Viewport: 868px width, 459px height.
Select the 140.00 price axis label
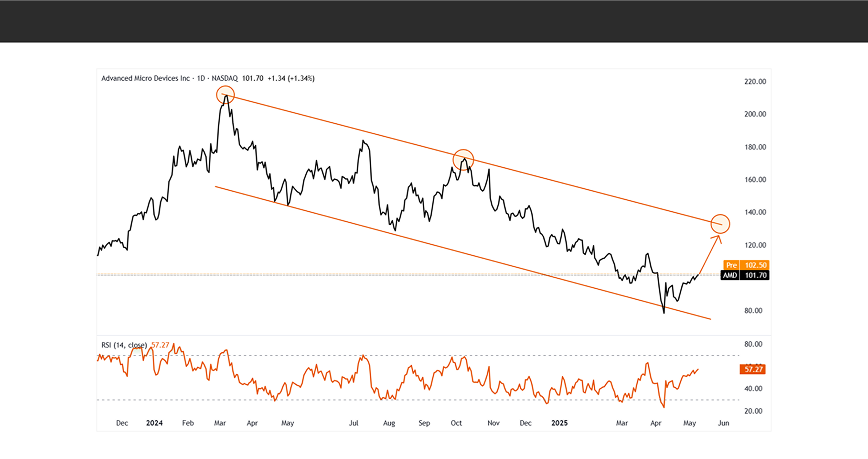pyautogui.click(x=754, y=212)
